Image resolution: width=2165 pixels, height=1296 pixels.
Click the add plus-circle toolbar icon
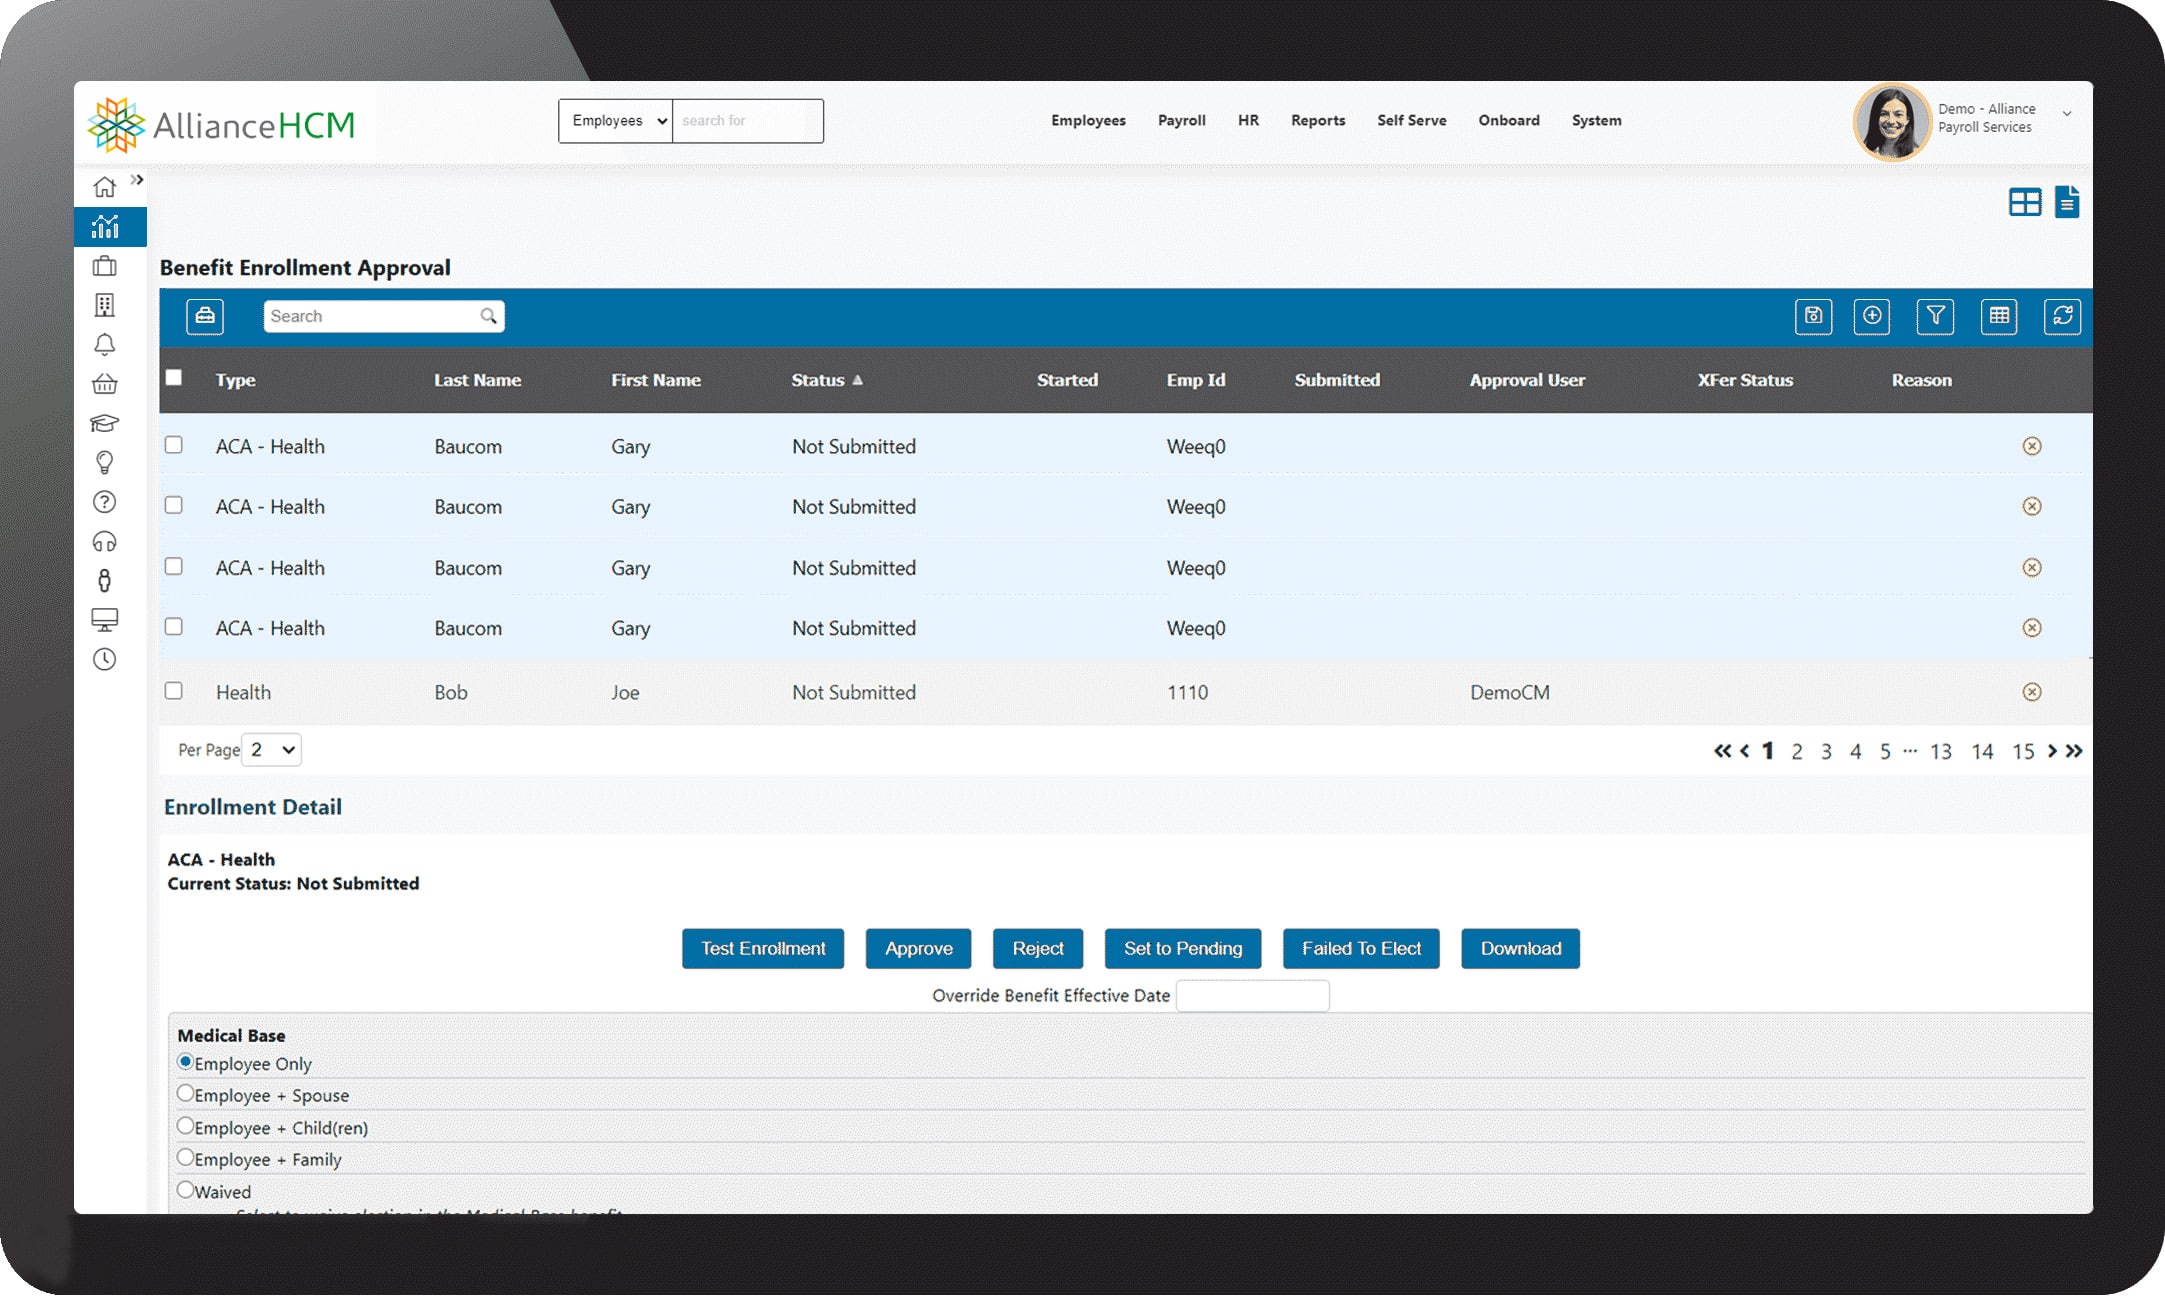point(1871,316)
